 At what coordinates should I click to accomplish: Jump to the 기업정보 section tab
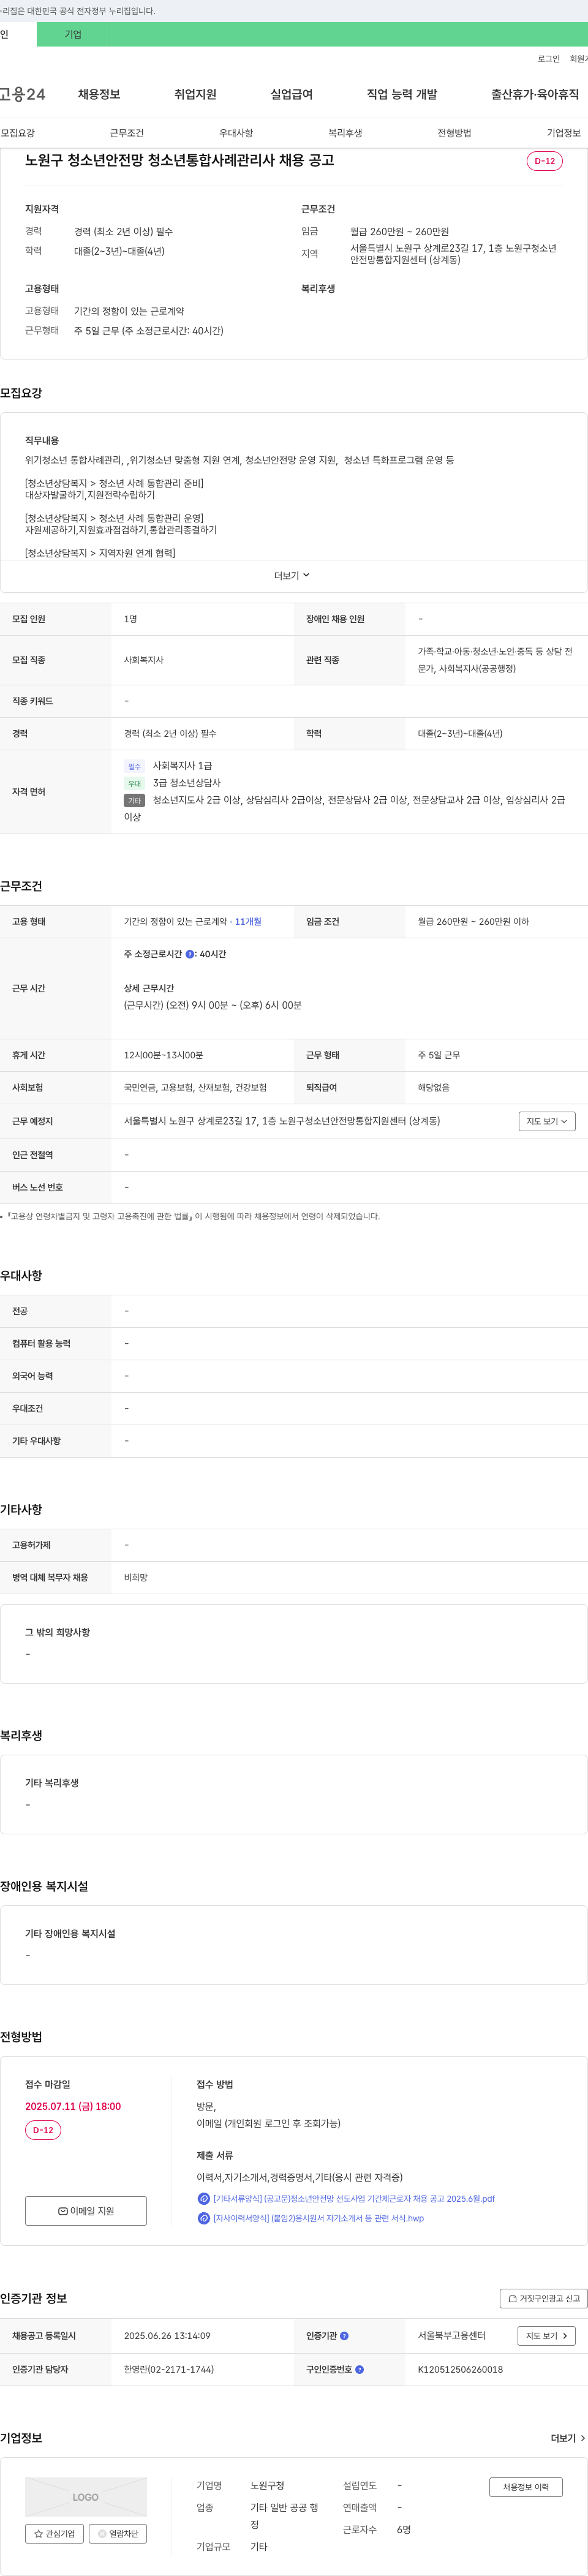563,133
